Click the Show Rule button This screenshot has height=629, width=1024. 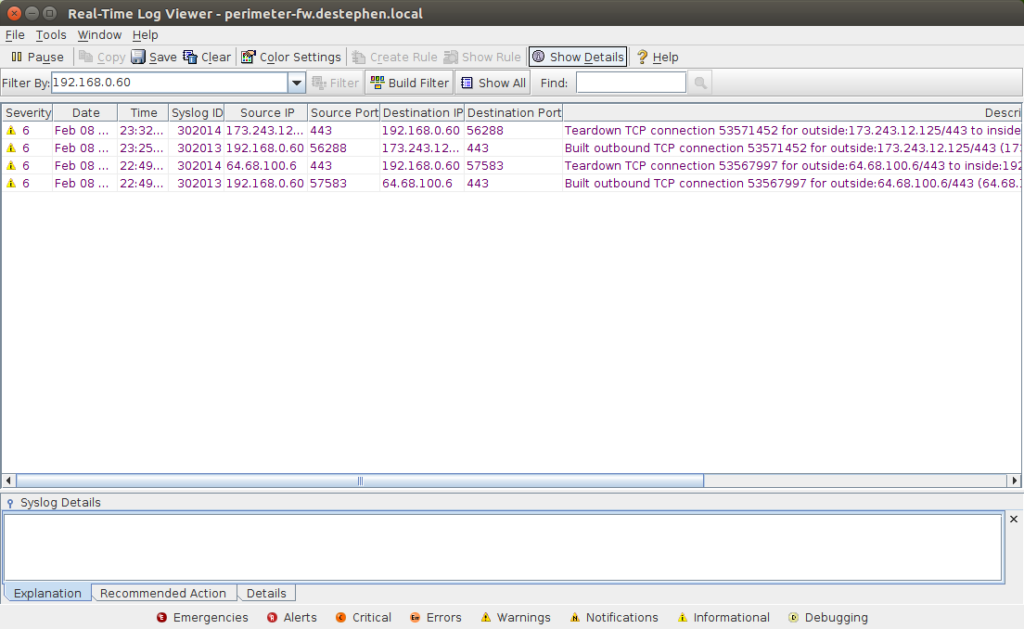coord(483,57)
